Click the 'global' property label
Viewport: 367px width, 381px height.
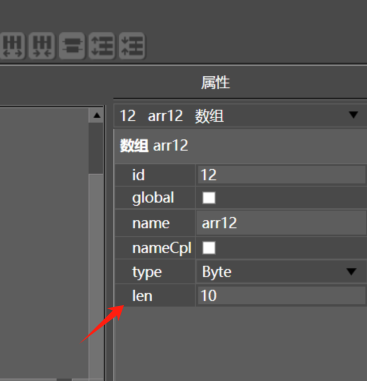tap(153, 198)
